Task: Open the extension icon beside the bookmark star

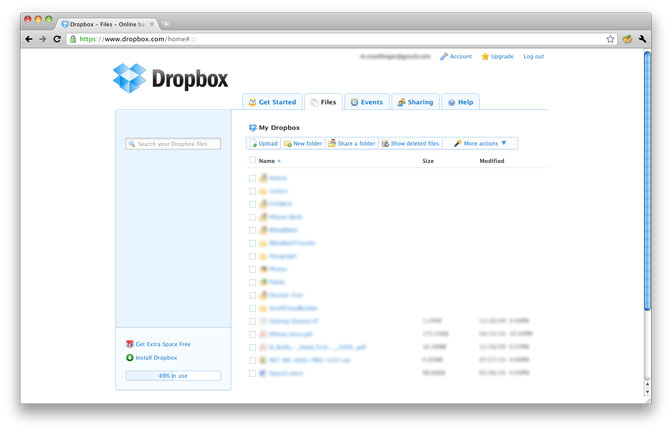Action: pyautogui.click(x=627, y=39)
